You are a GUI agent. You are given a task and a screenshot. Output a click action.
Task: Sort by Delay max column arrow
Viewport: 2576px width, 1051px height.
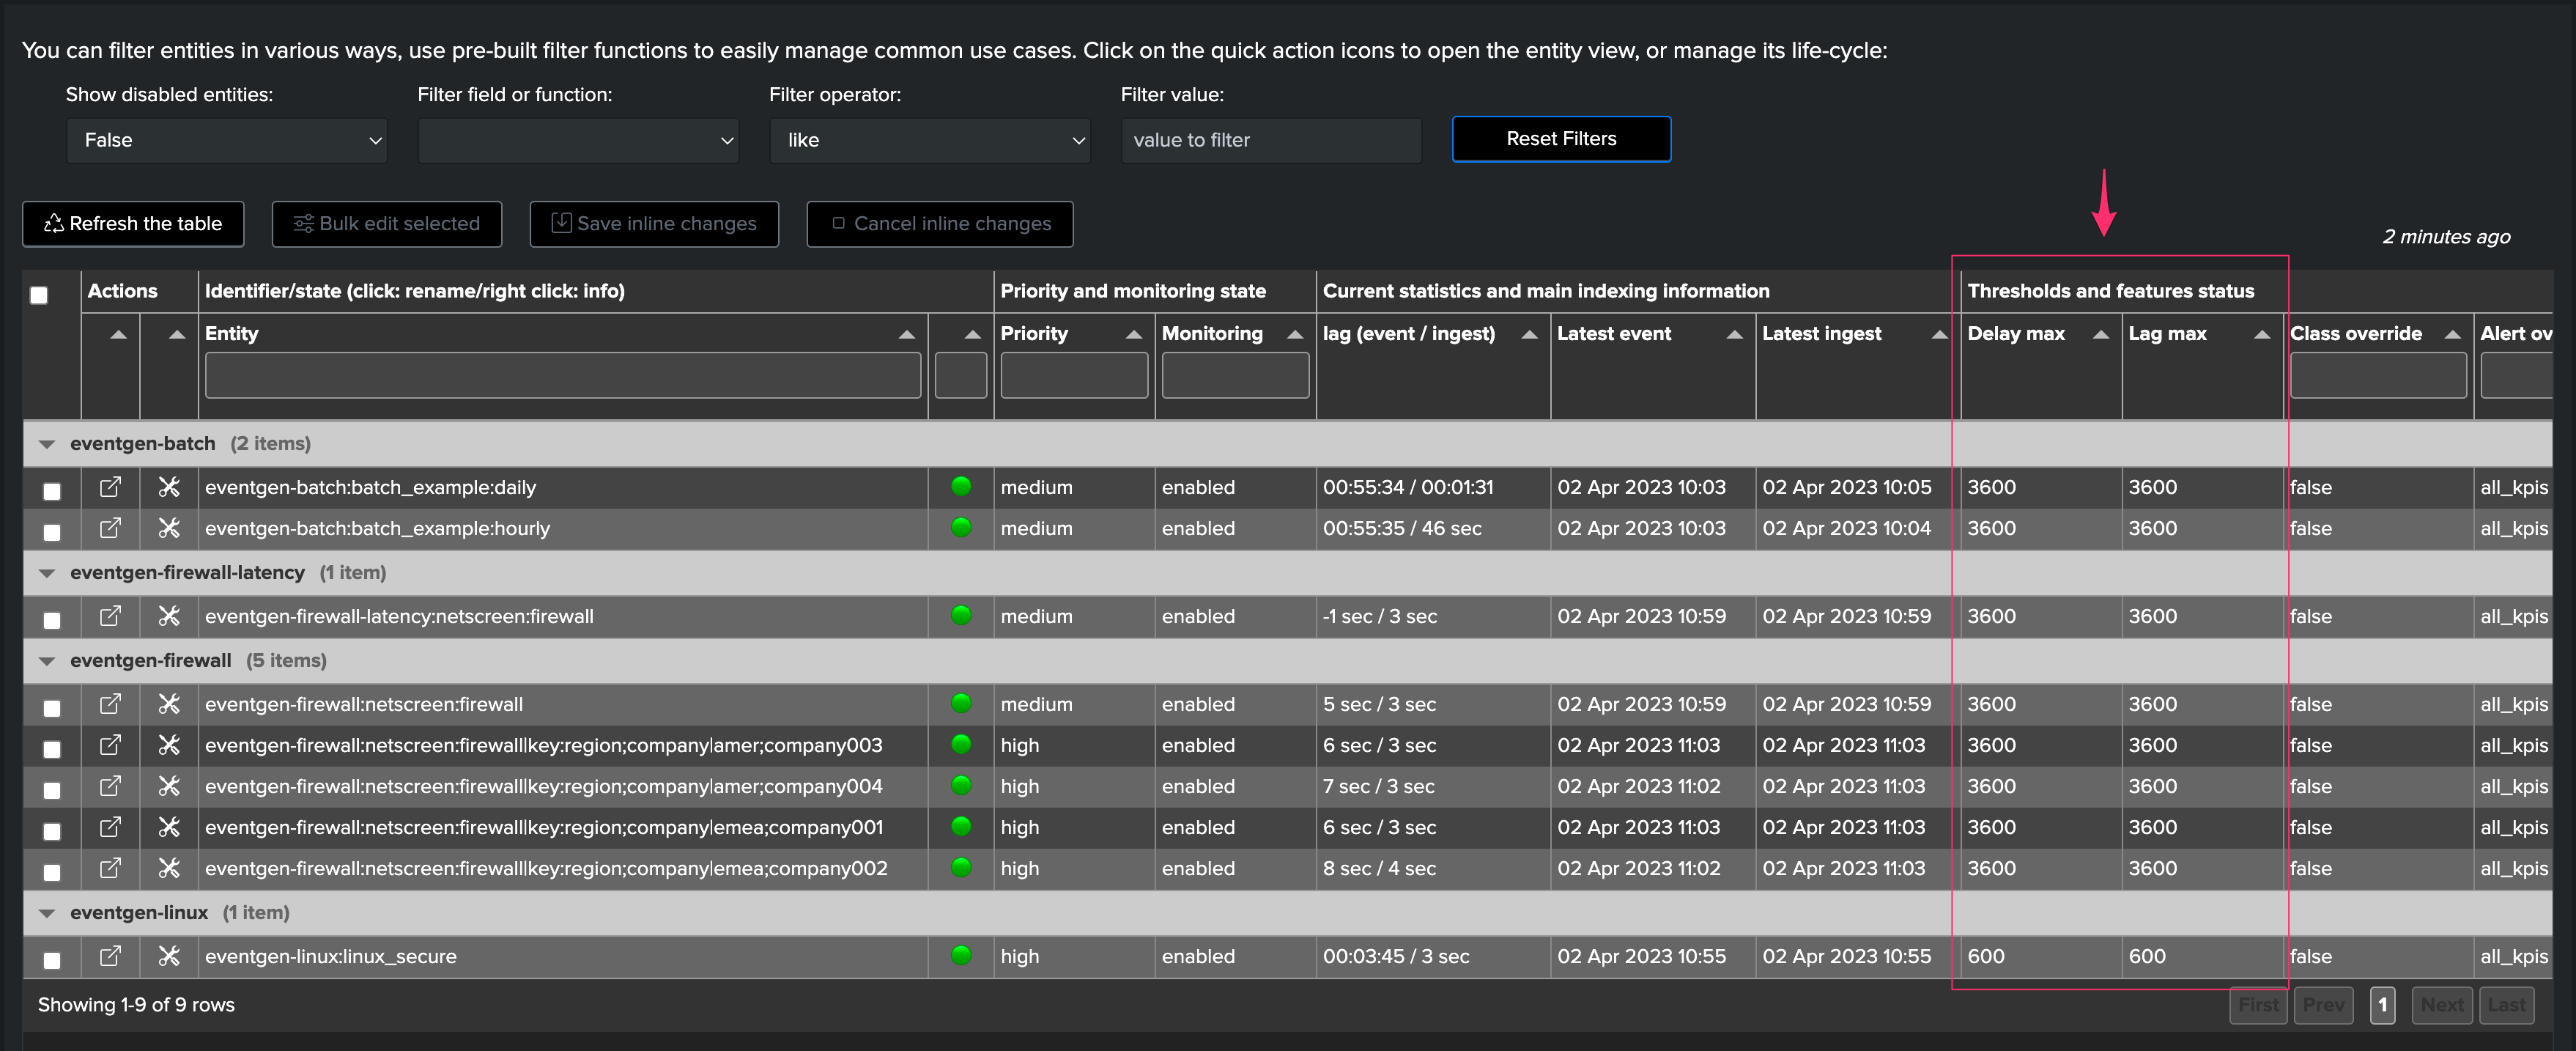pos(2100,334)
